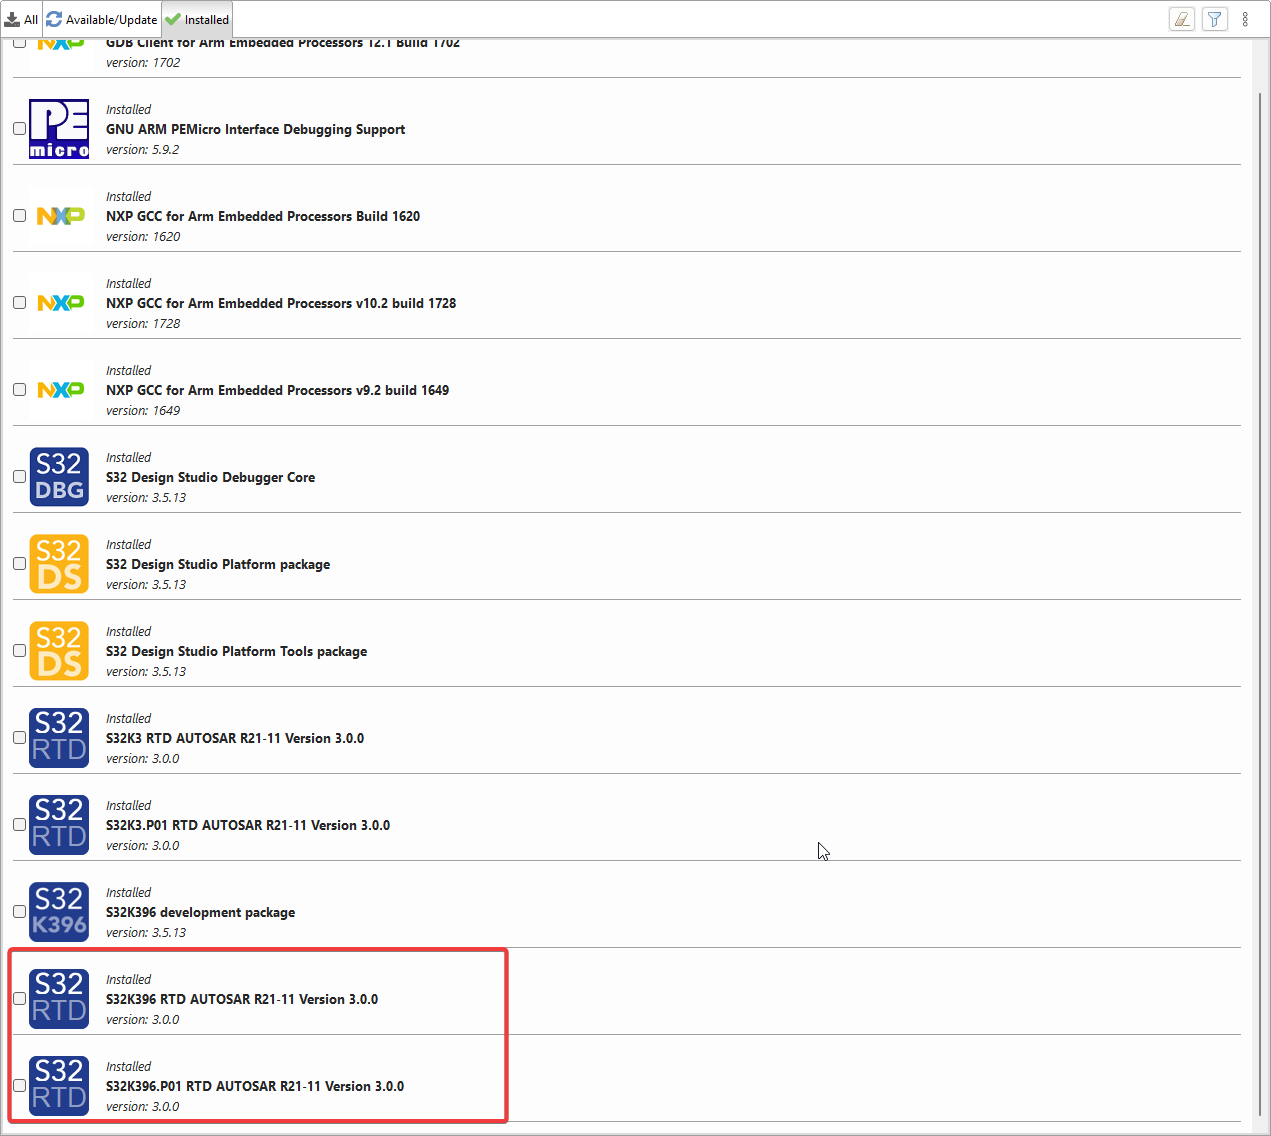Click the S32 DS Platform package icon
This screenshot has width=1271, height=1136.
coord(59,564)
